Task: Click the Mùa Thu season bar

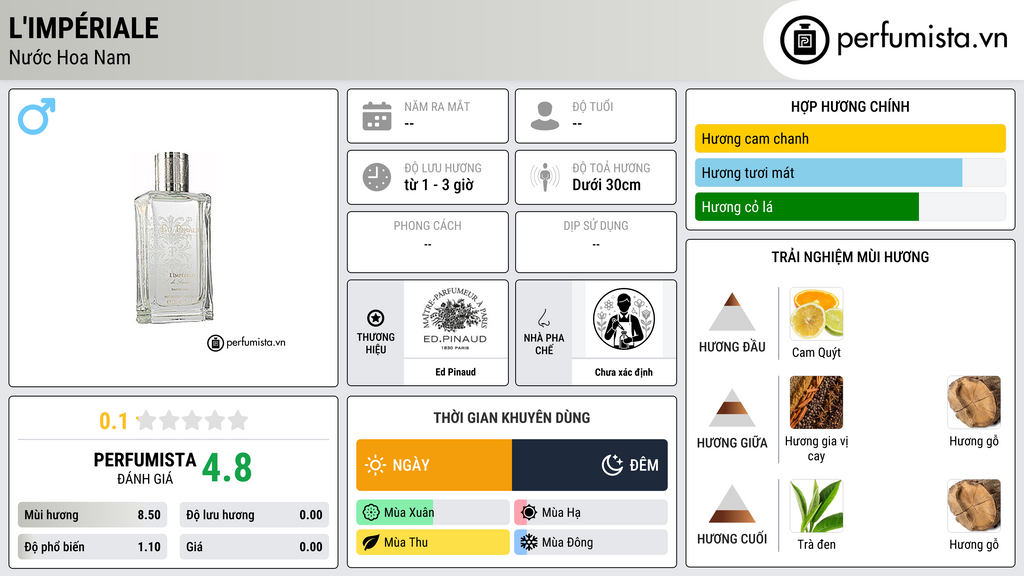Action: 432,542
